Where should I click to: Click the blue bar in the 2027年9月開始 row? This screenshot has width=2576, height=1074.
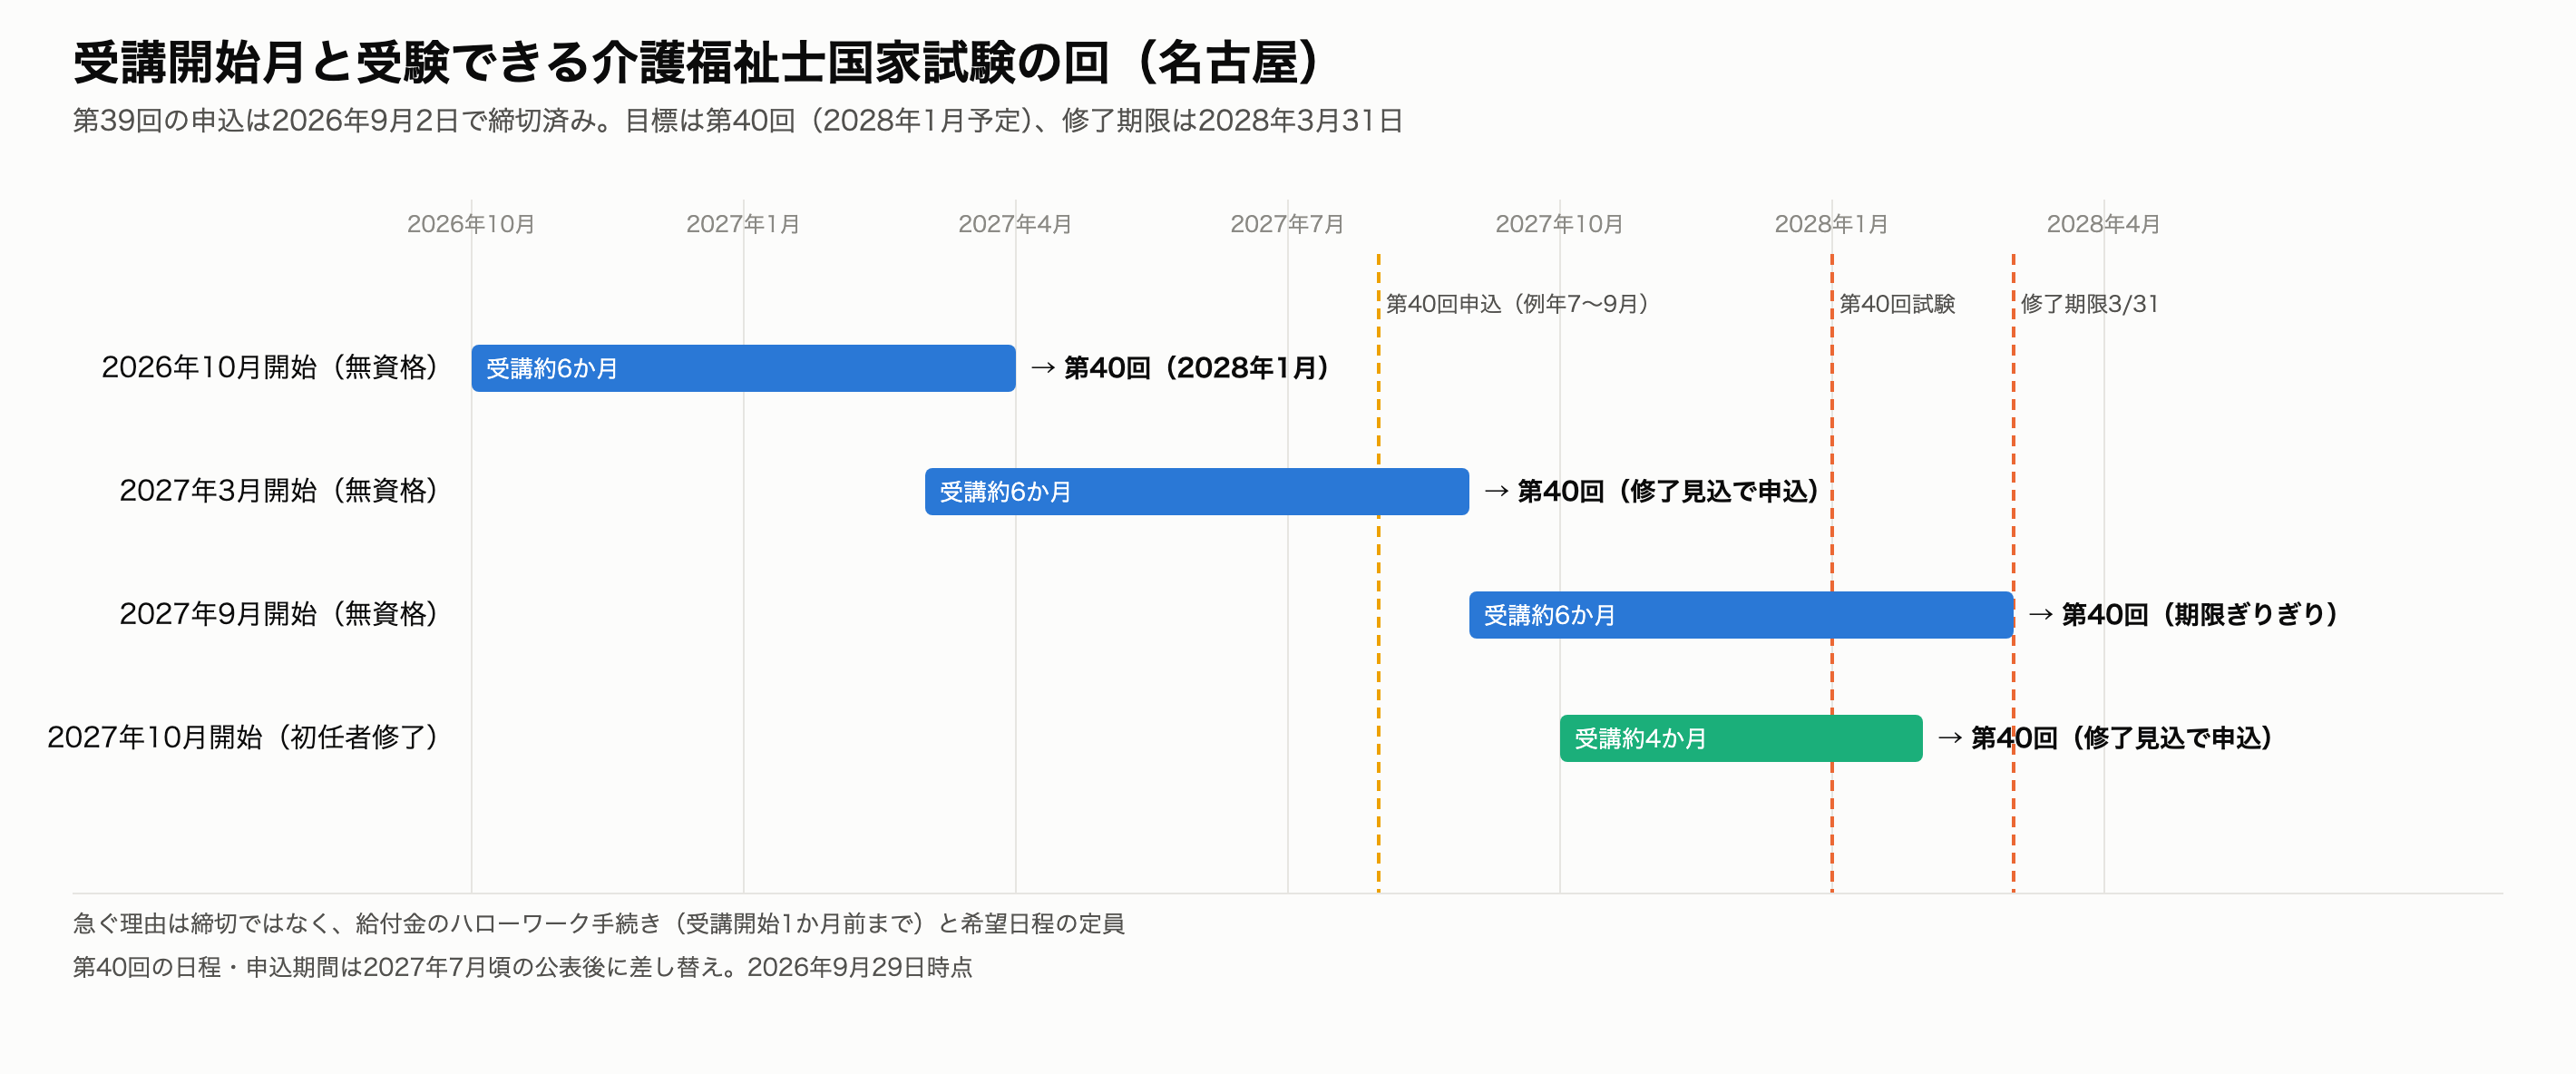1740,615
